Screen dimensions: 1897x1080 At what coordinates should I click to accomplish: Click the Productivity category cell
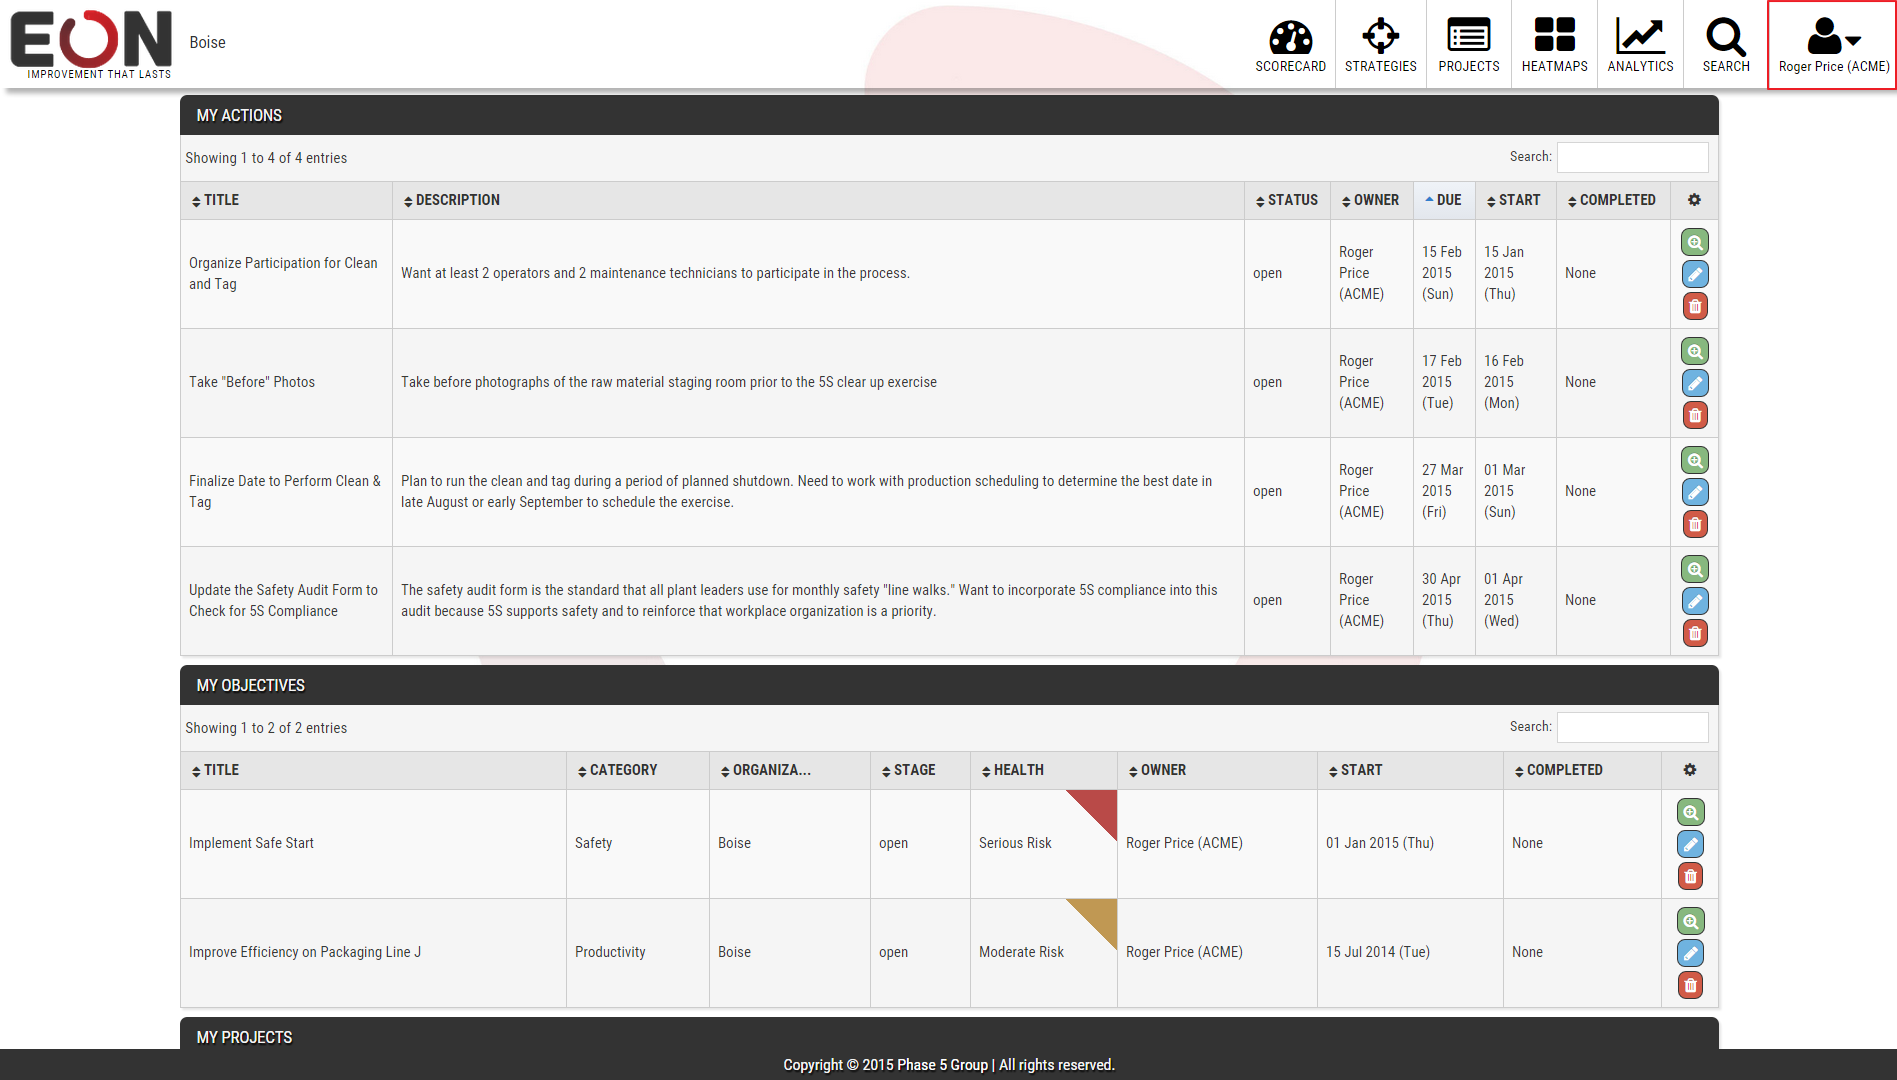pyautogui.click(x=638, y=952)
